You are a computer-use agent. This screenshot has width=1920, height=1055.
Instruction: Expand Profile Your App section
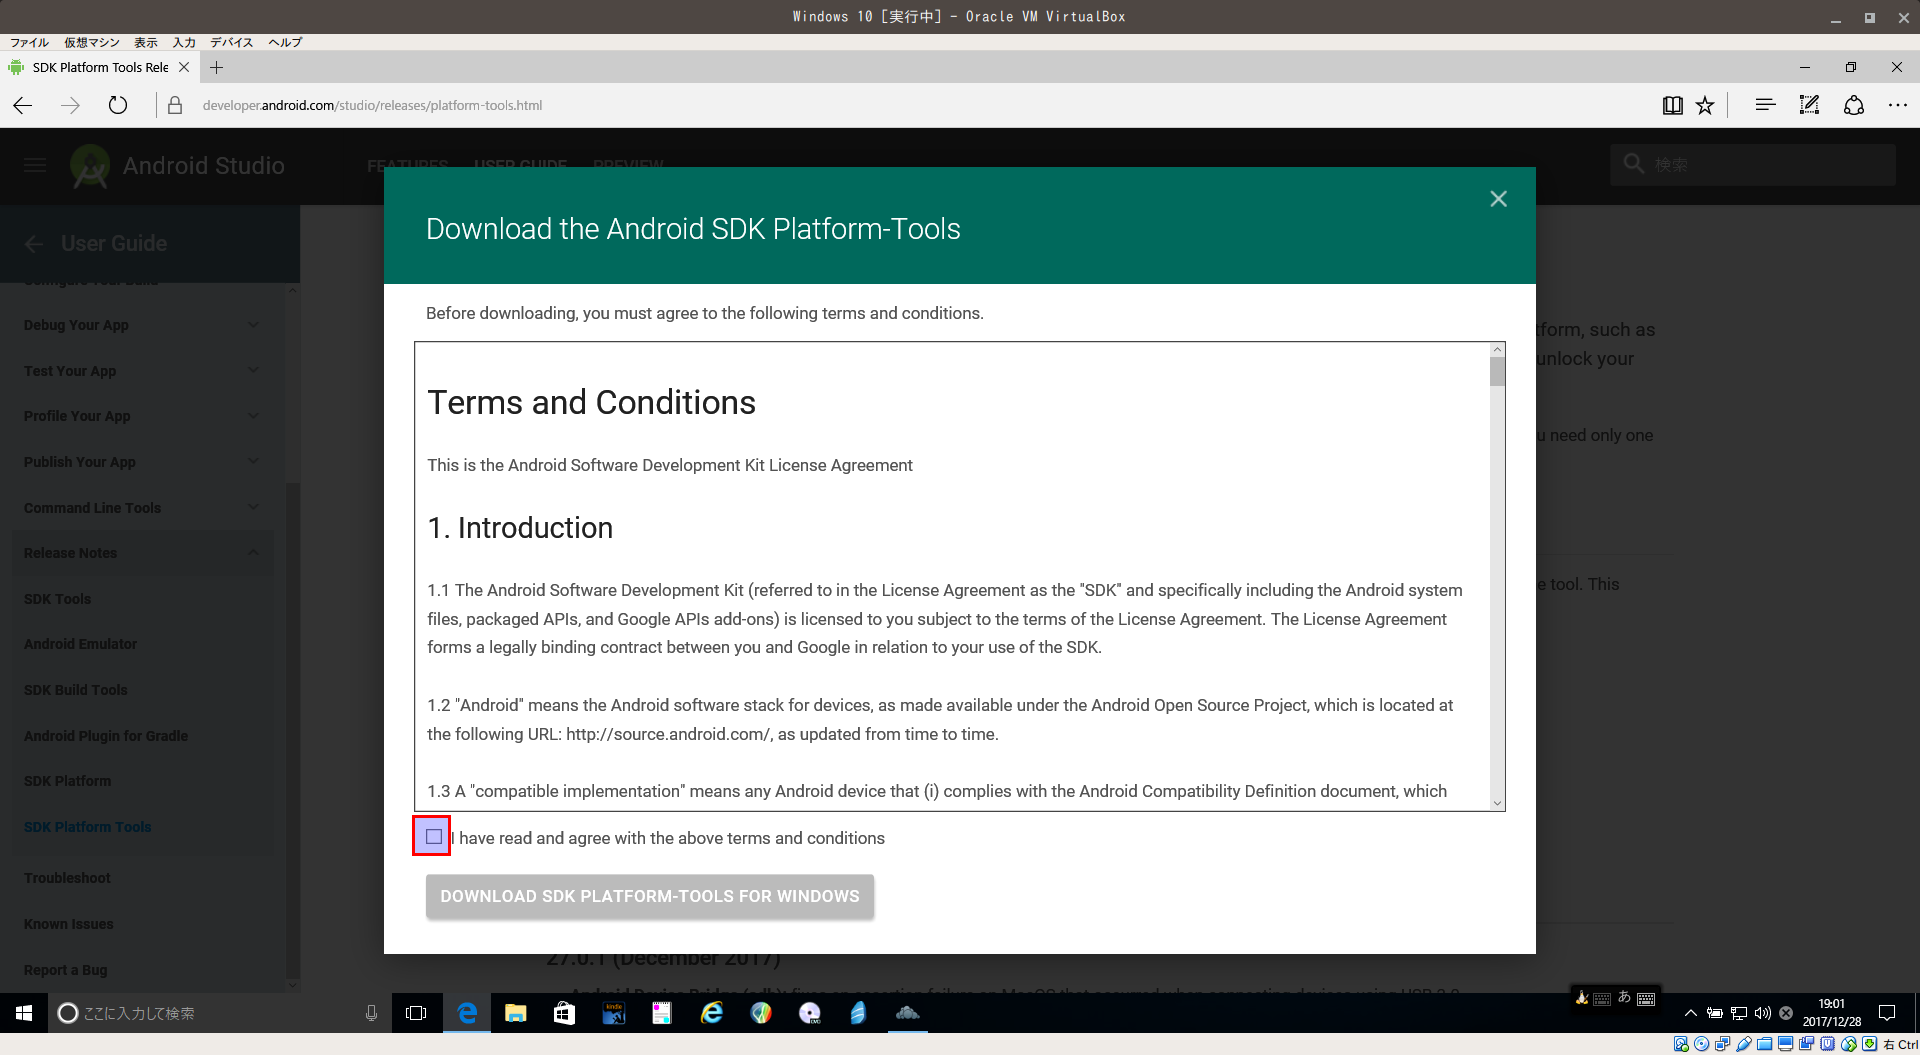point(142,416)
